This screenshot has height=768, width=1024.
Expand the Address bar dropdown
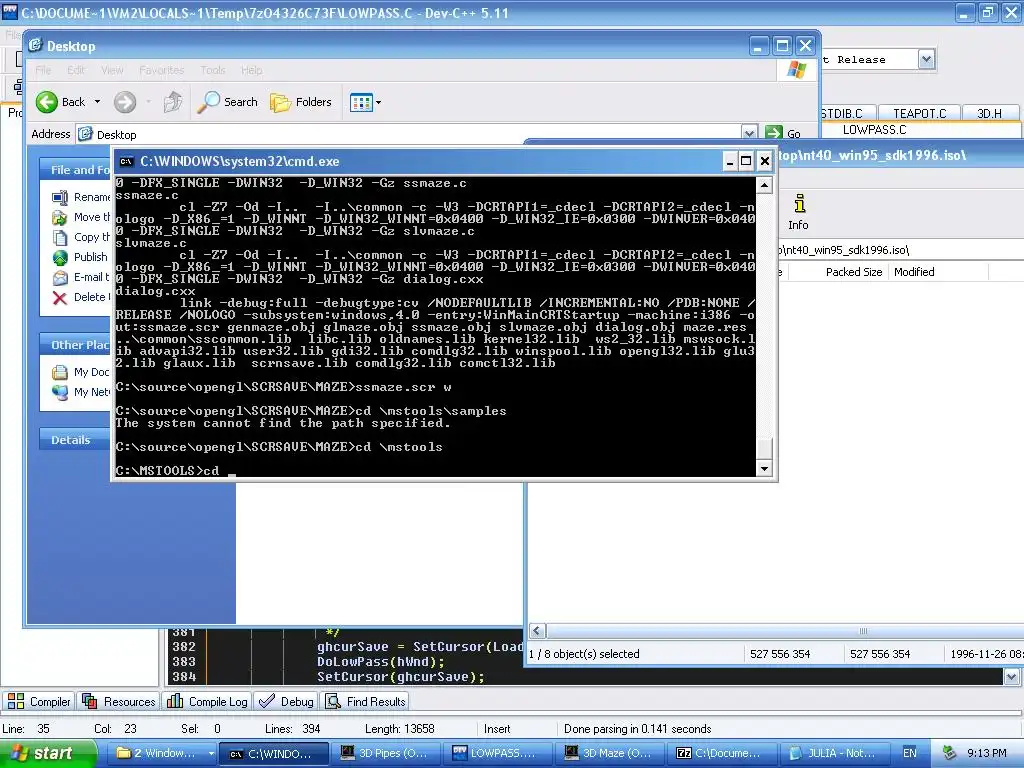[749, 133]
